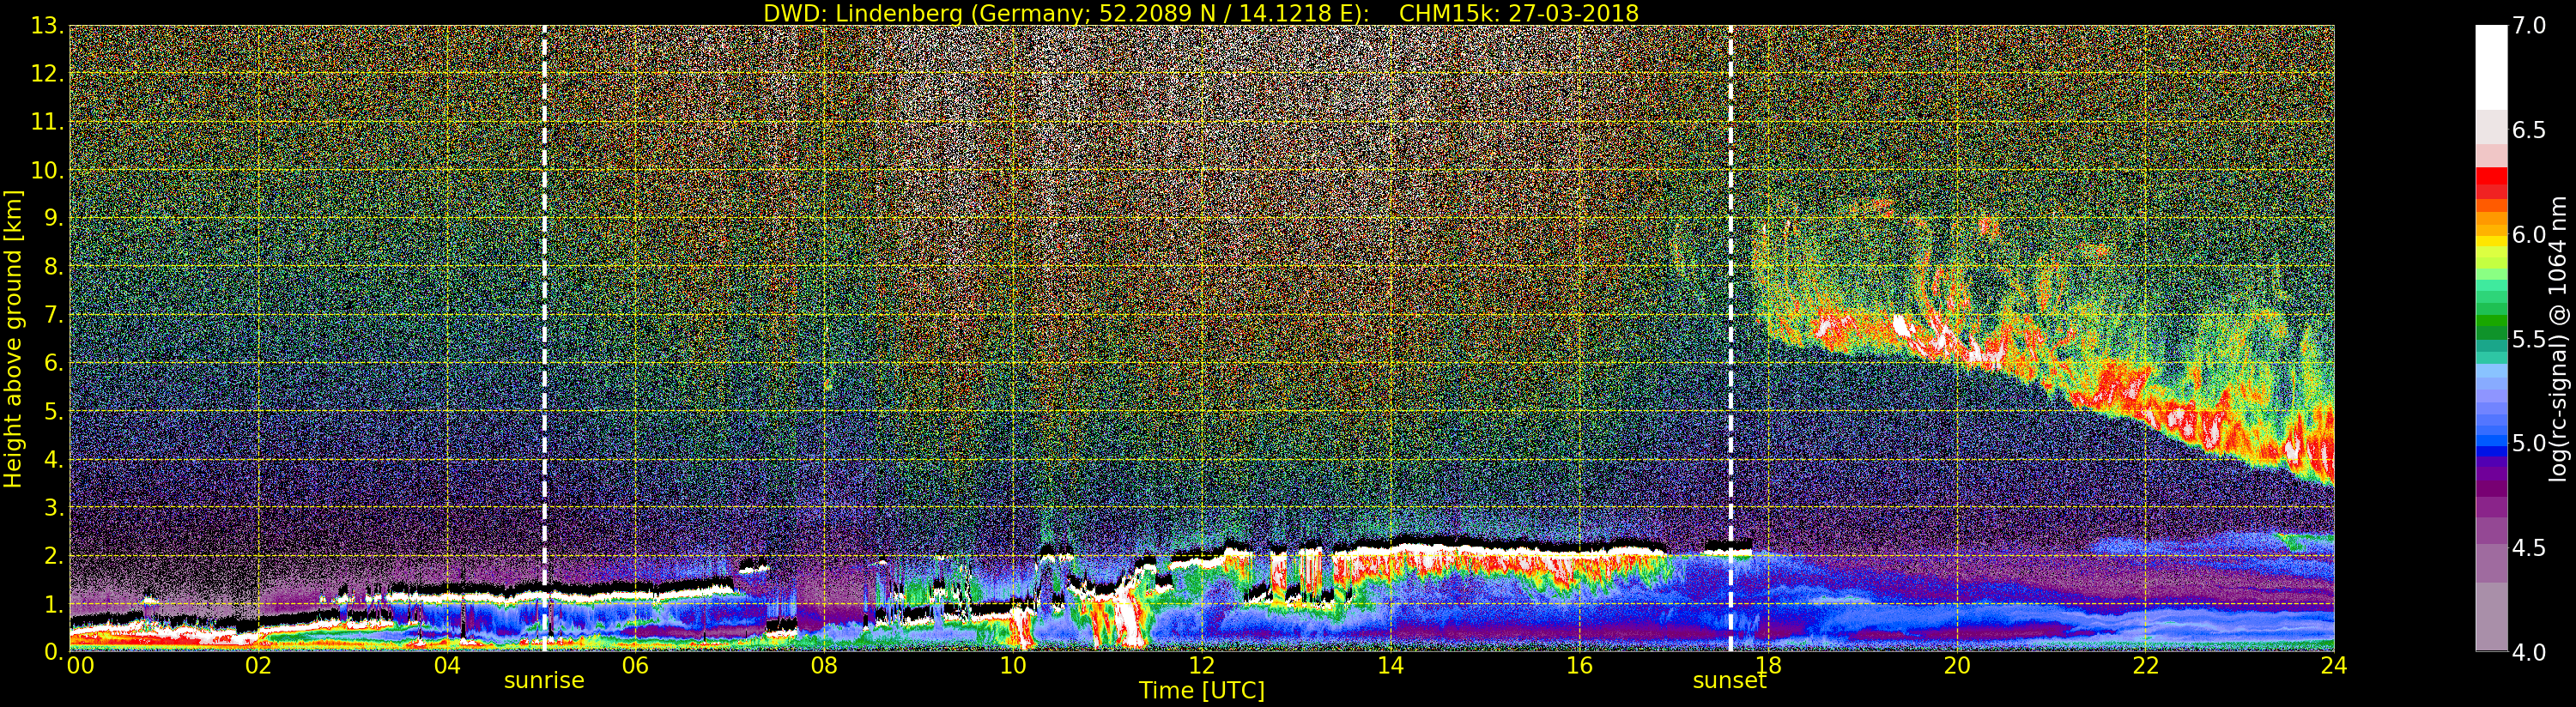This screenshot has height=707, width=2576.
Task: Click the '00' time tick label
Action: (81, 665)
